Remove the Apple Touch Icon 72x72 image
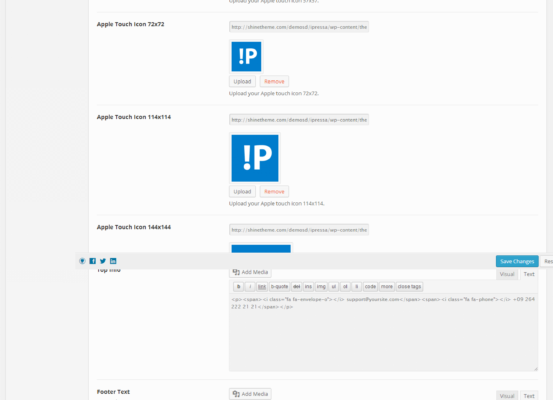 (274, 81)
